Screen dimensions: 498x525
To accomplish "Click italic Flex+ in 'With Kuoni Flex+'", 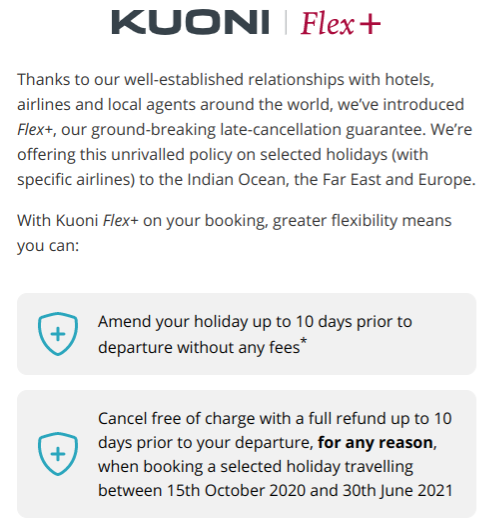I will tap(120, 221).
